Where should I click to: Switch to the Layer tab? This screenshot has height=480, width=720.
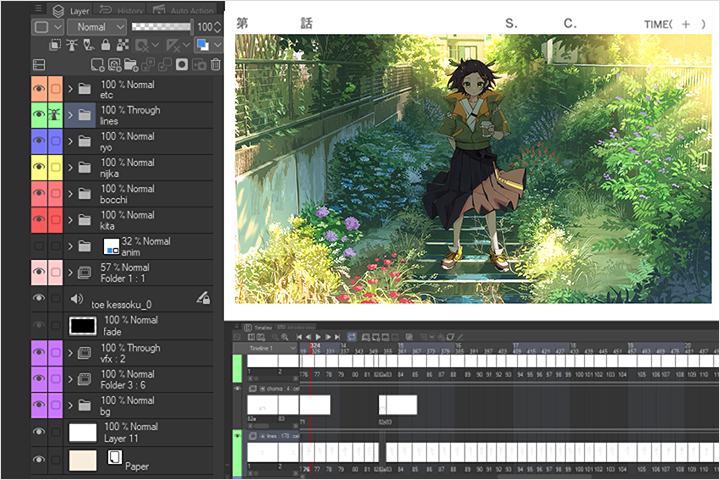[71, 10]
